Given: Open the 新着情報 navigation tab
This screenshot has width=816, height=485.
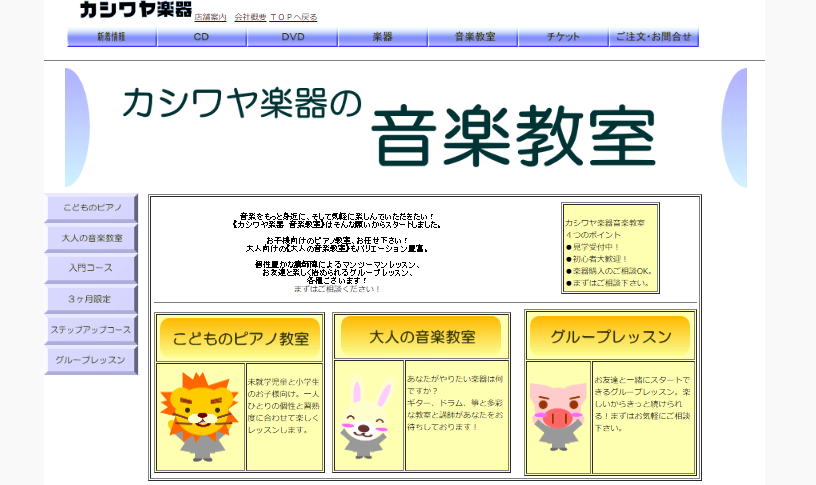Looking at the screenshot, I should [112, 37].
